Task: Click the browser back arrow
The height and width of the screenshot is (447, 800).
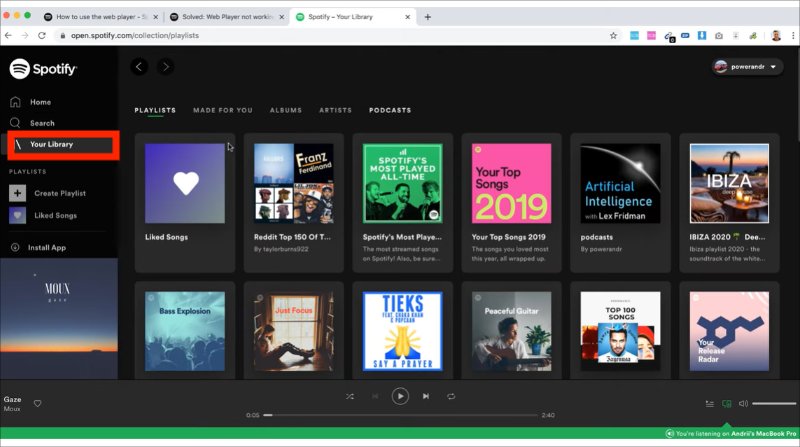Action: (8, 35)
